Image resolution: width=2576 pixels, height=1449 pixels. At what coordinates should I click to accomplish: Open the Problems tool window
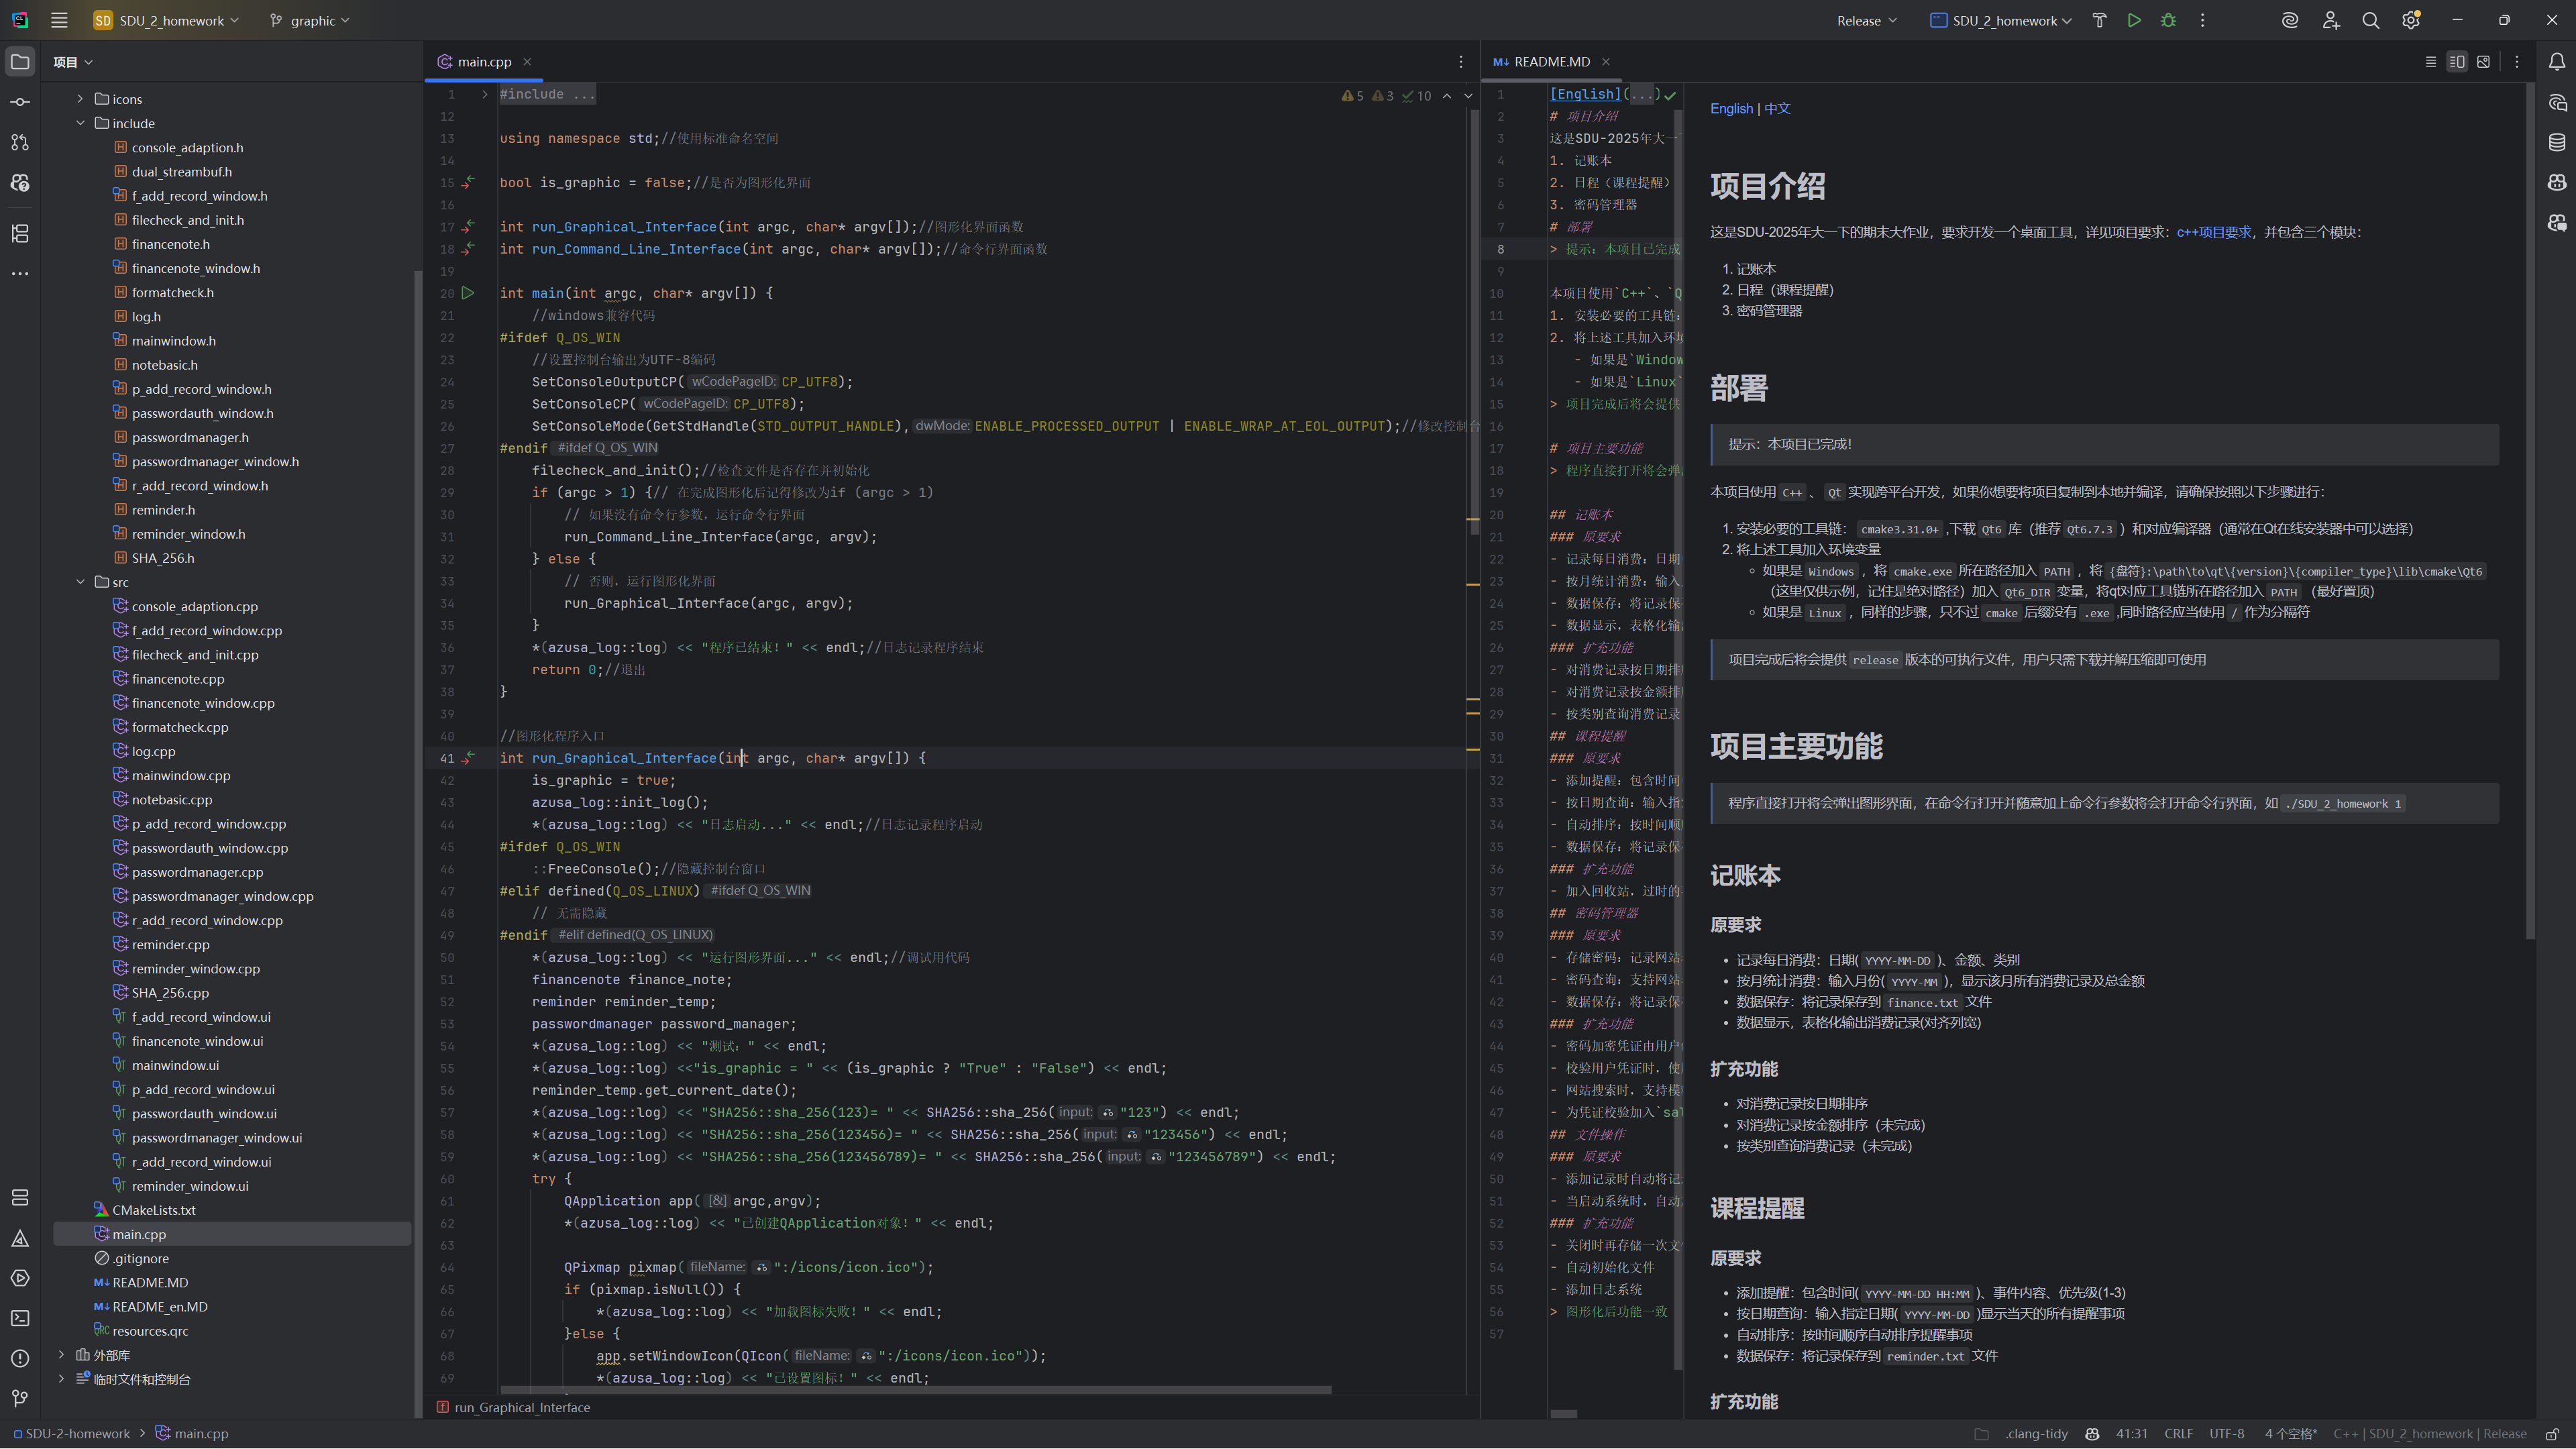click(20, 1358)
